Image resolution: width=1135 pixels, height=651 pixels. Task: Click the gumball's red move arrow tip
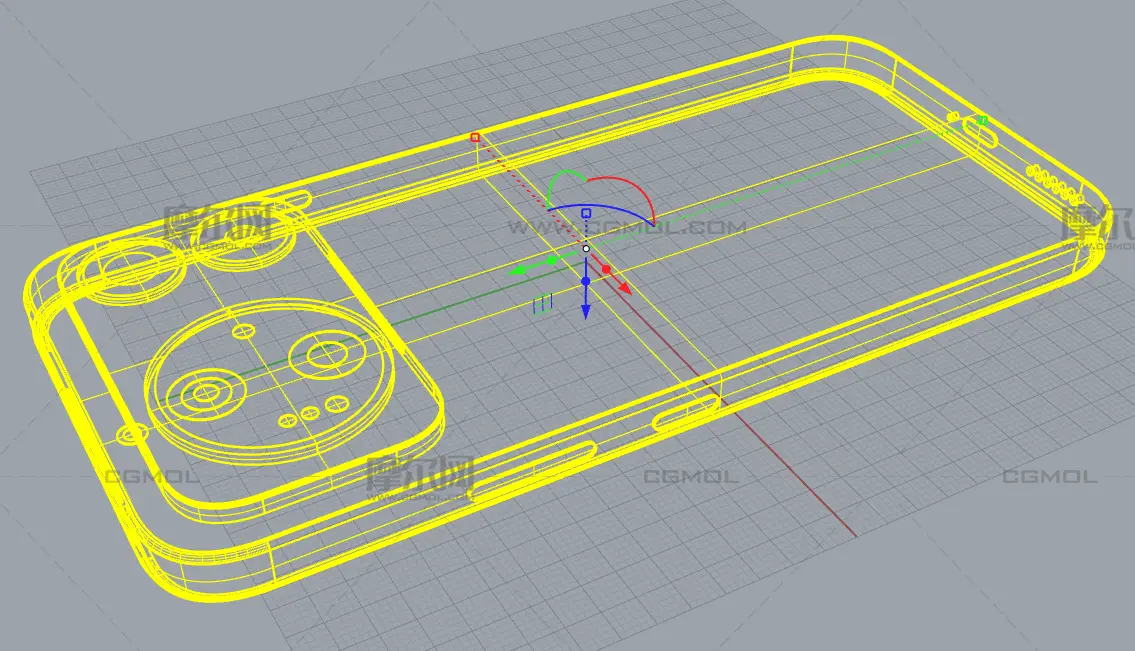(625, 288)
